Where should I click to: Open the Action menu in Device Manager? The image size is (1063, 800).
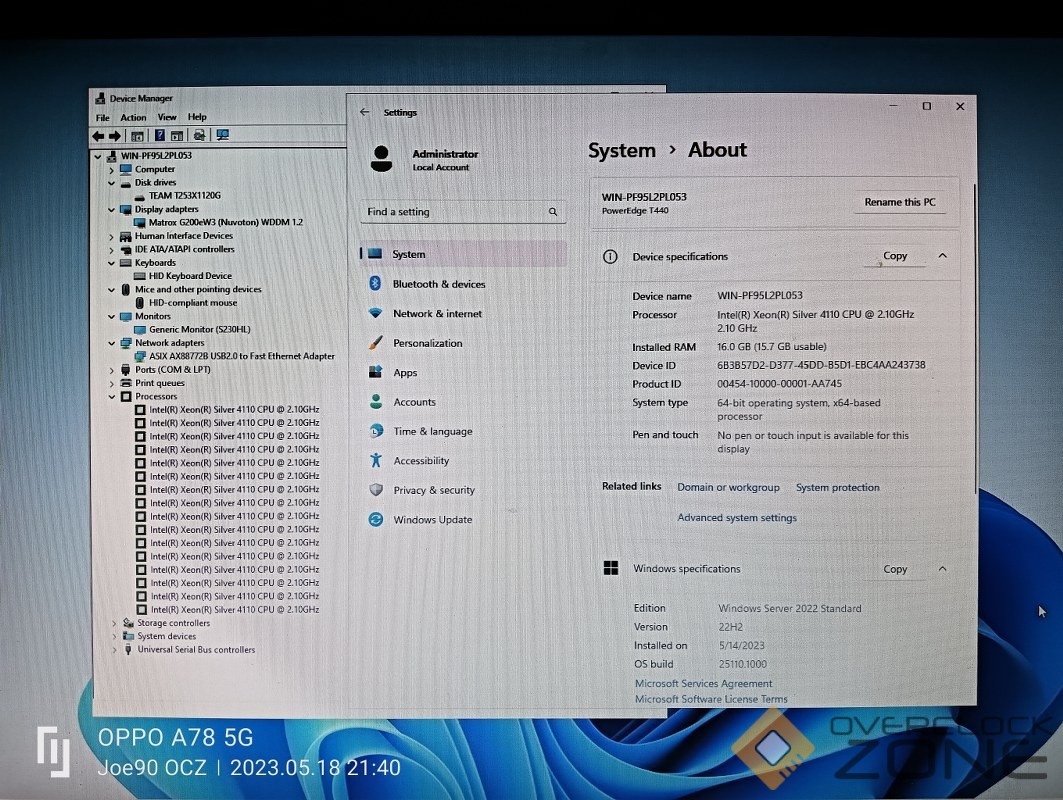click(133, 117)
